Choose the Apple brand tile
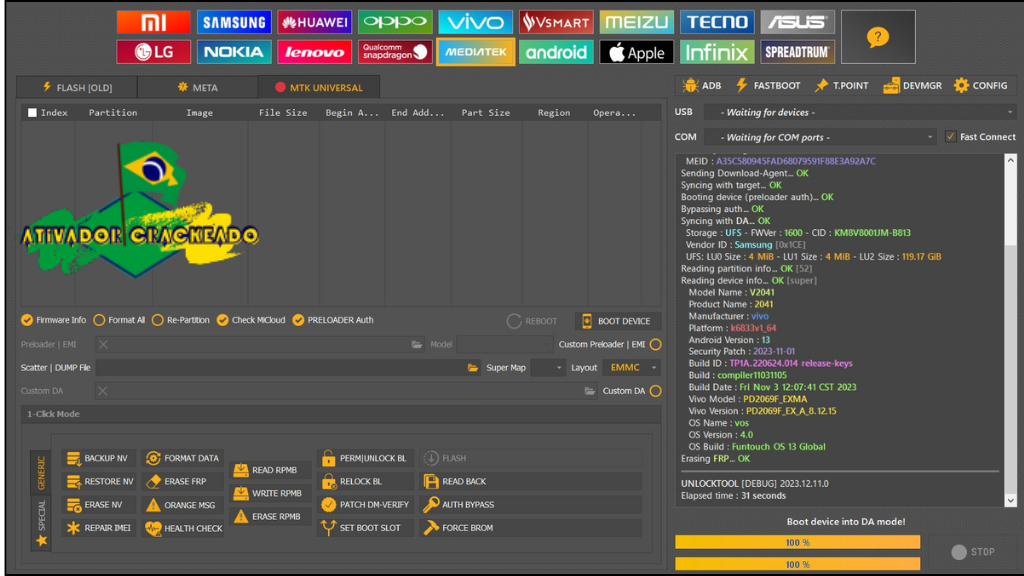This screenshot has height=576, width=1024. click(637, 52)
